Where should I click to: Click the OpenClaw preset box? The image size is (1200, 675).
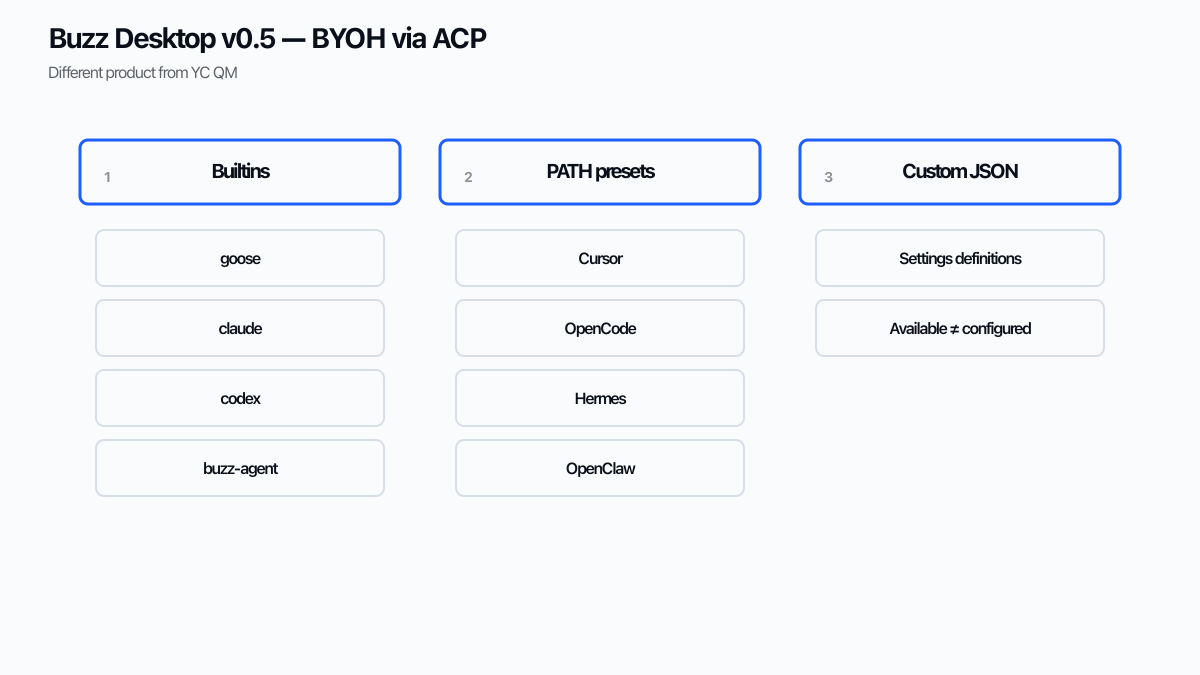click(600, 468)
